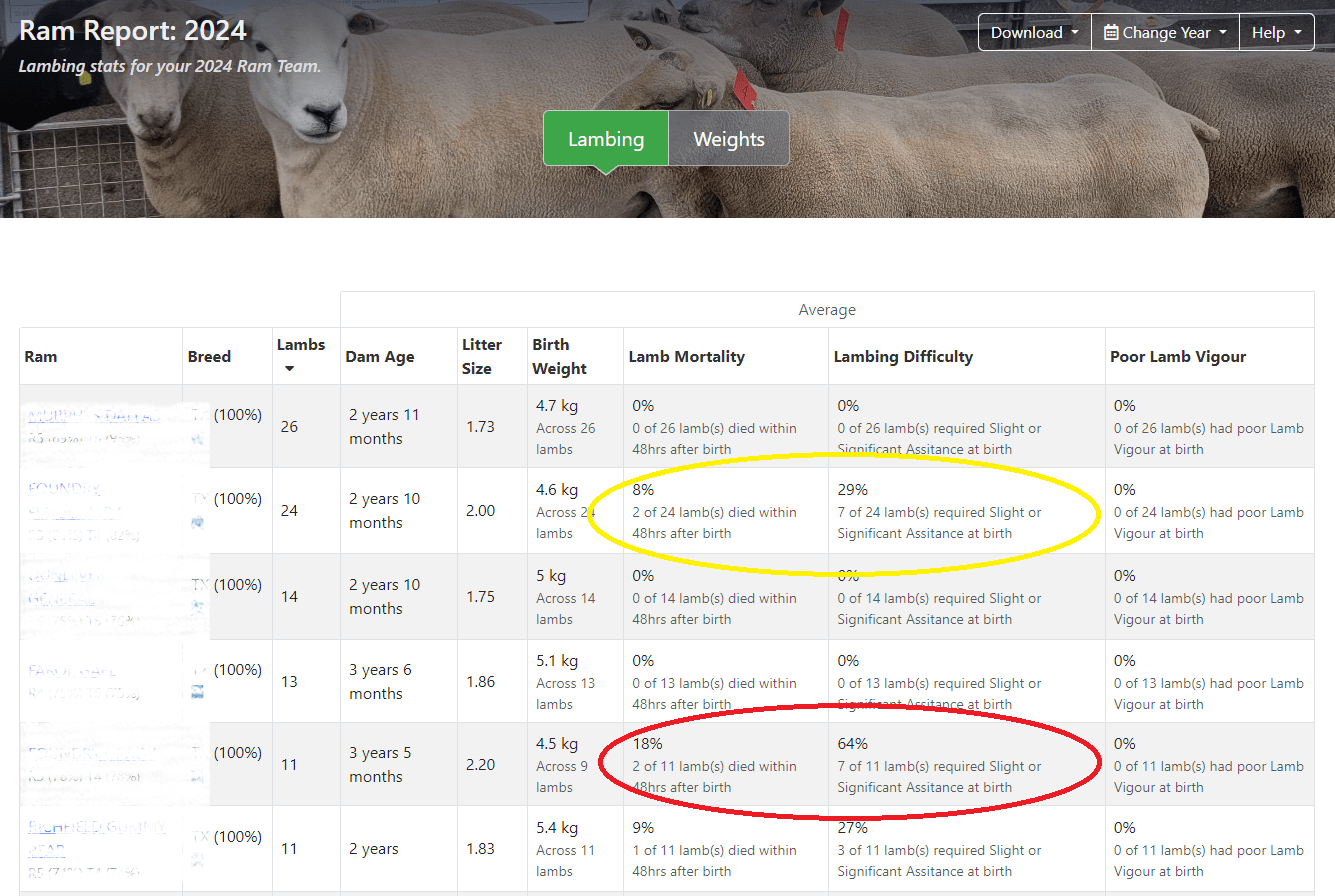Screen dimensions: 1335x896
Task: Sort the table by Lambing Difficulty column
Action: click(x=903, y=356)
